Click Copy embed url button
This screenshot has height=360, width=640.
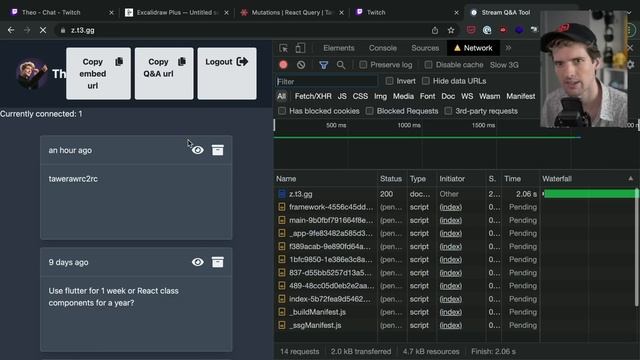click(98, 73)
